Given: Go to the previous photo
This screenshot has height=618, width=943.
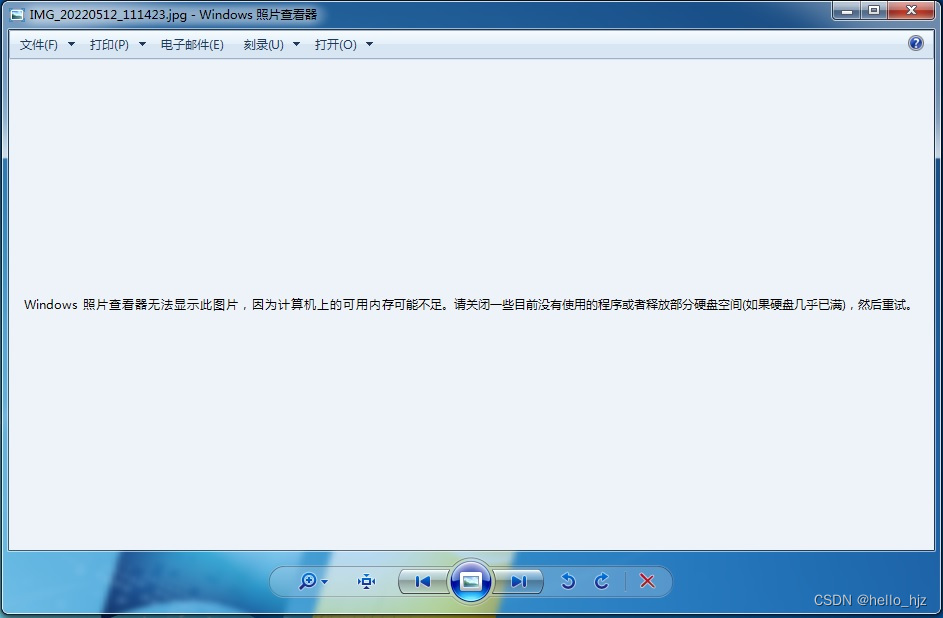Looking at the screenshot, I should click(423, 581).
